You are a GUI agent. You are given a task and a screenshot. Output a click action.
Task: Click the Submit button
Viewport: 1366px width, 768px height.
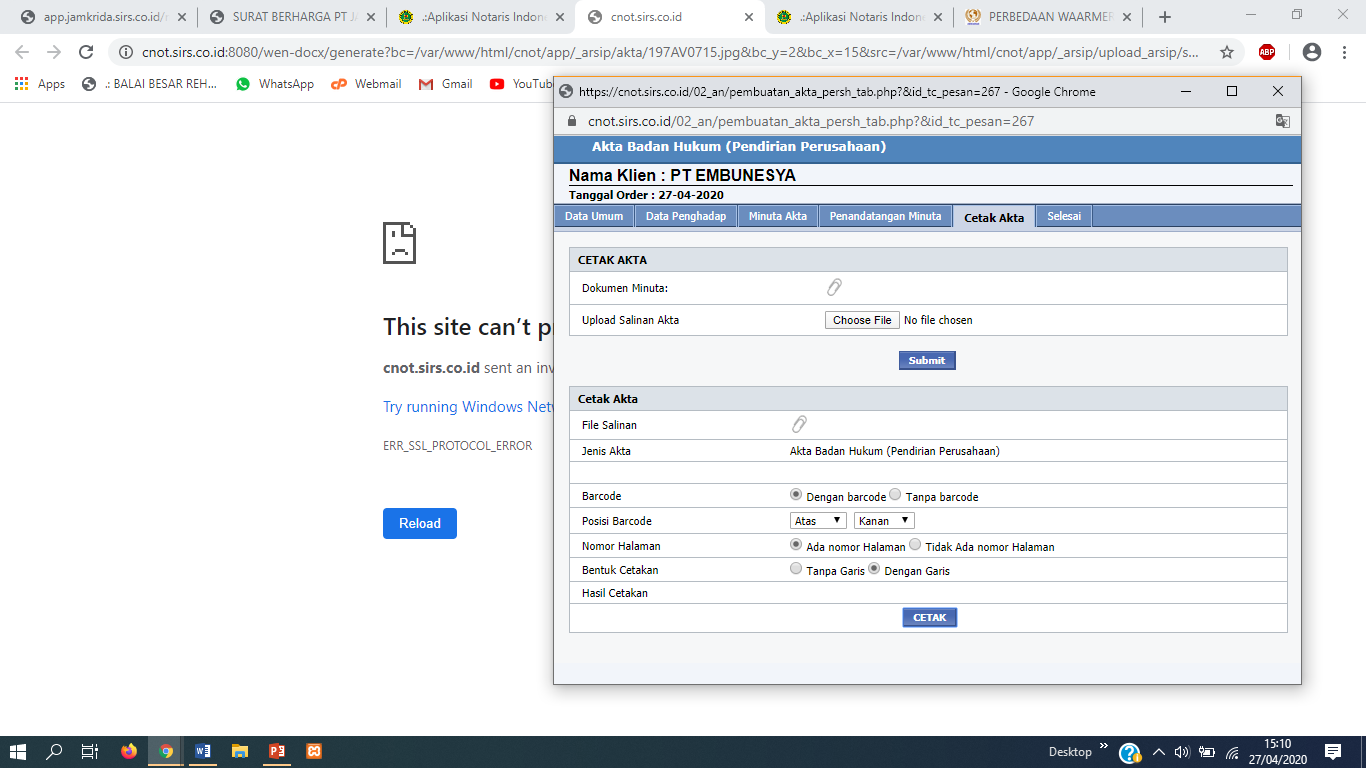click(927, 360)
